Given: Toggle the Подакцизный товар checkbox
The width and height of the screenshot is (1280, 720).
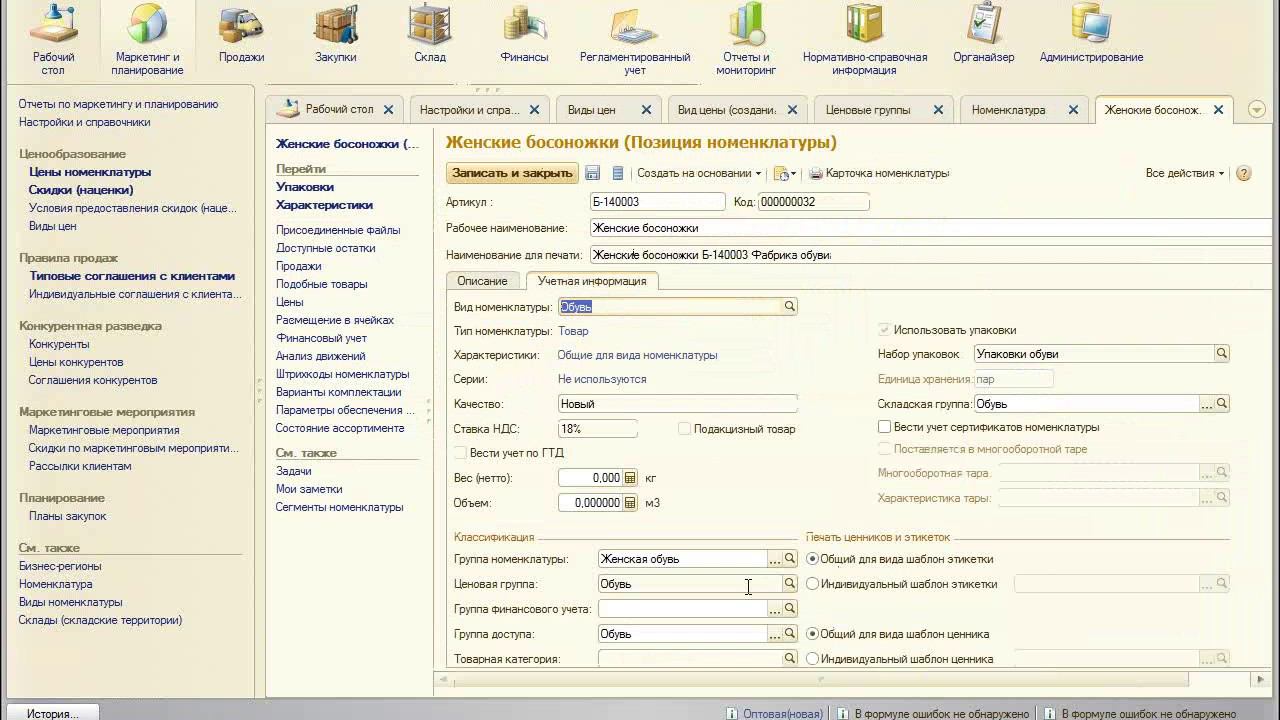Looking at the screenshot, I should tap(684, 429).
